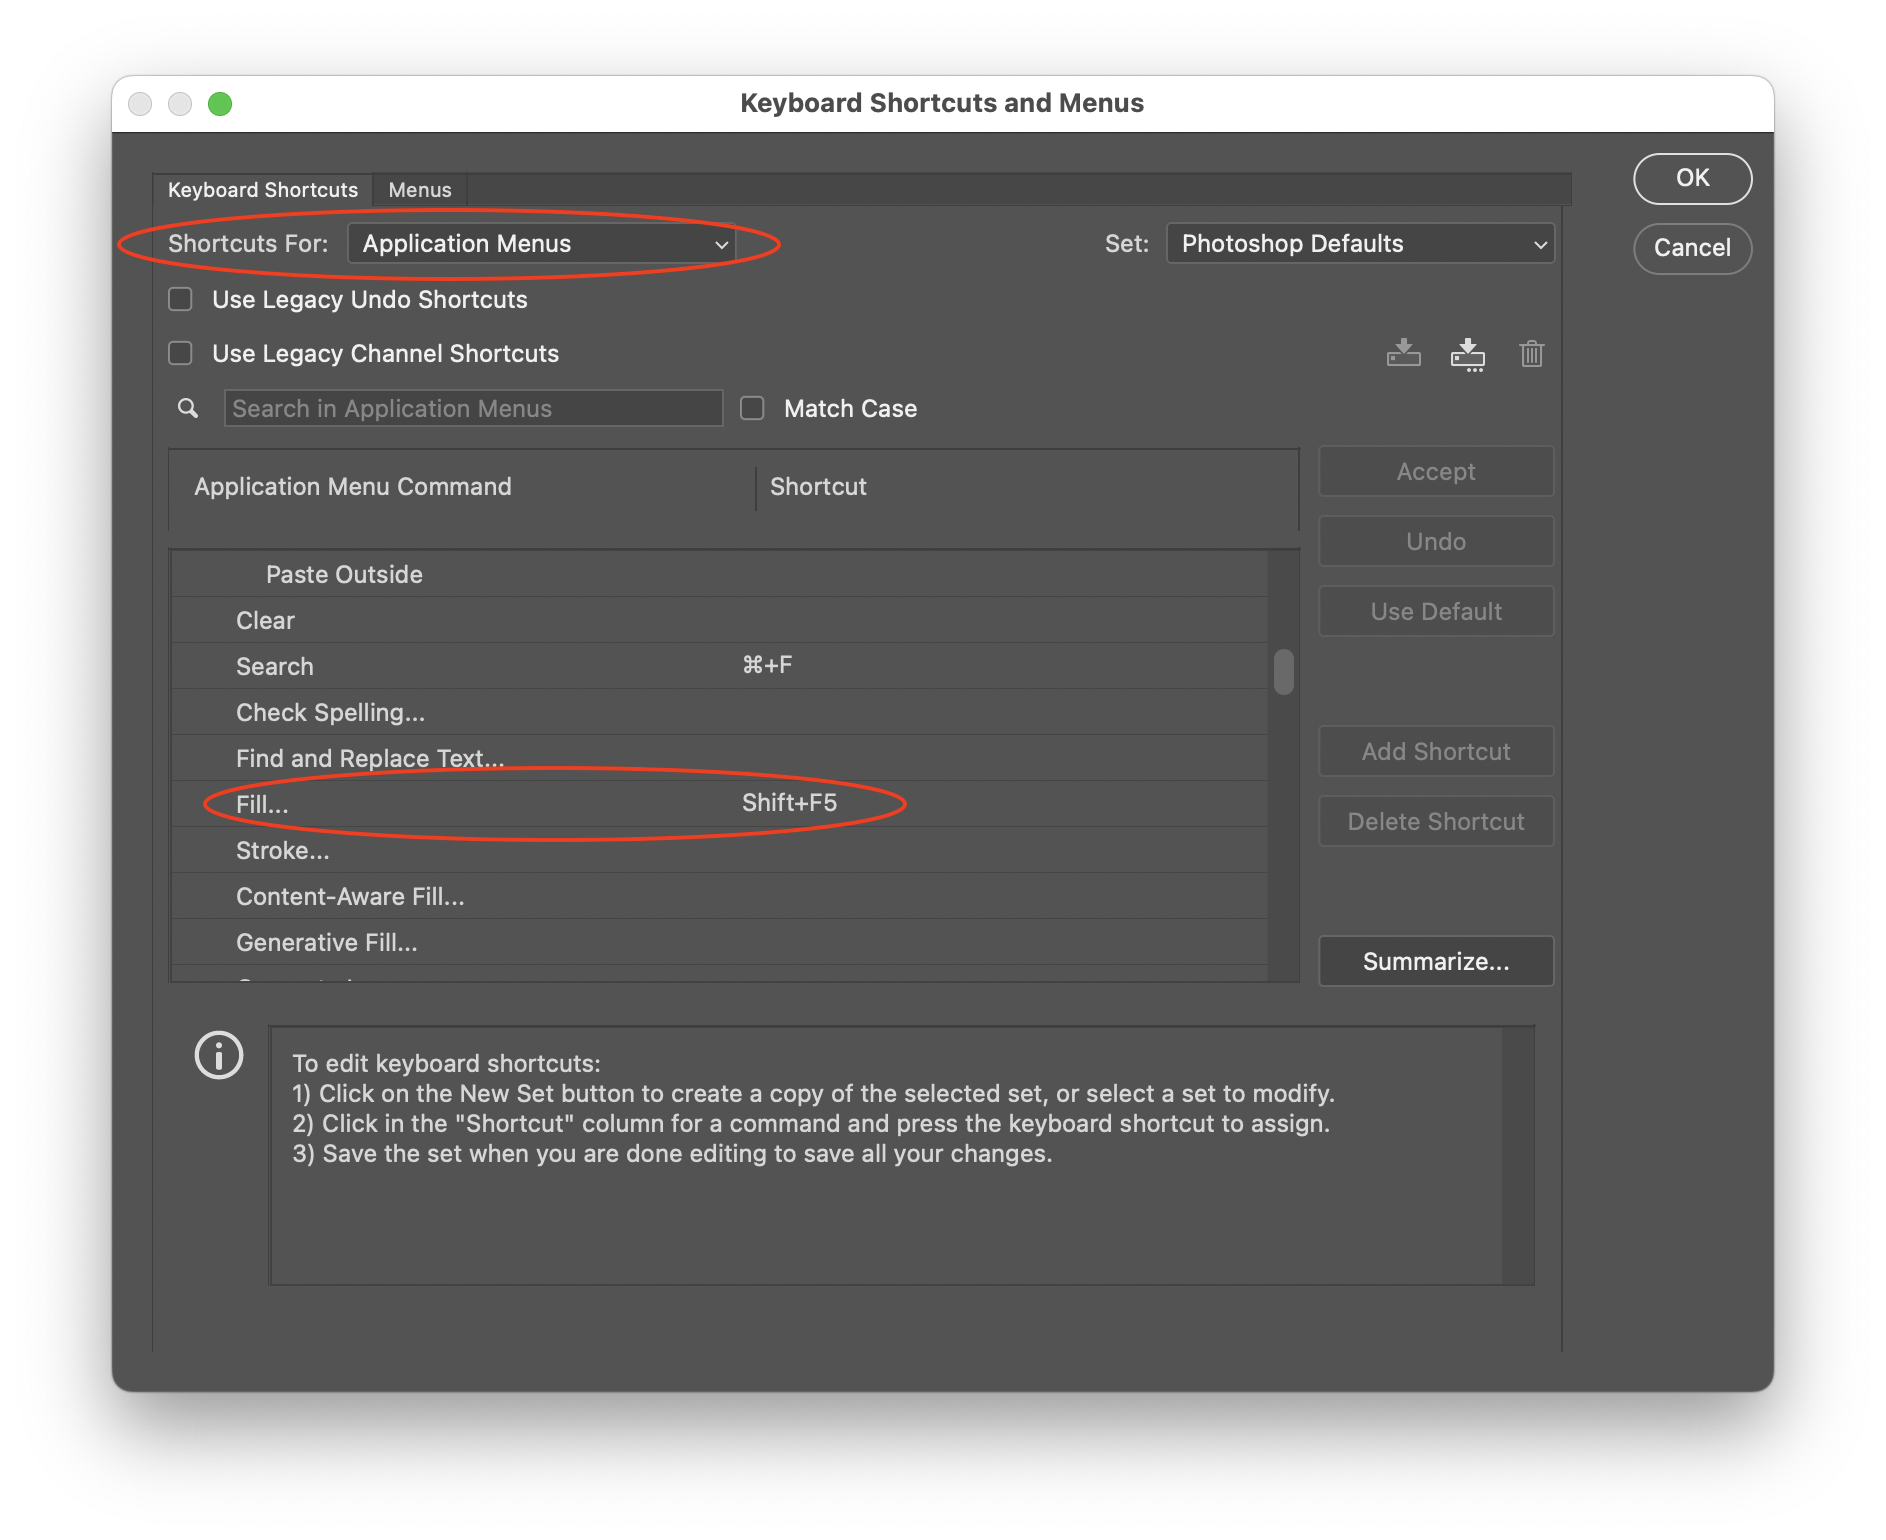Select the Keyboard Shortcuts tab
Screen dimensions: 1886x1540
click(x=263, y=189)
